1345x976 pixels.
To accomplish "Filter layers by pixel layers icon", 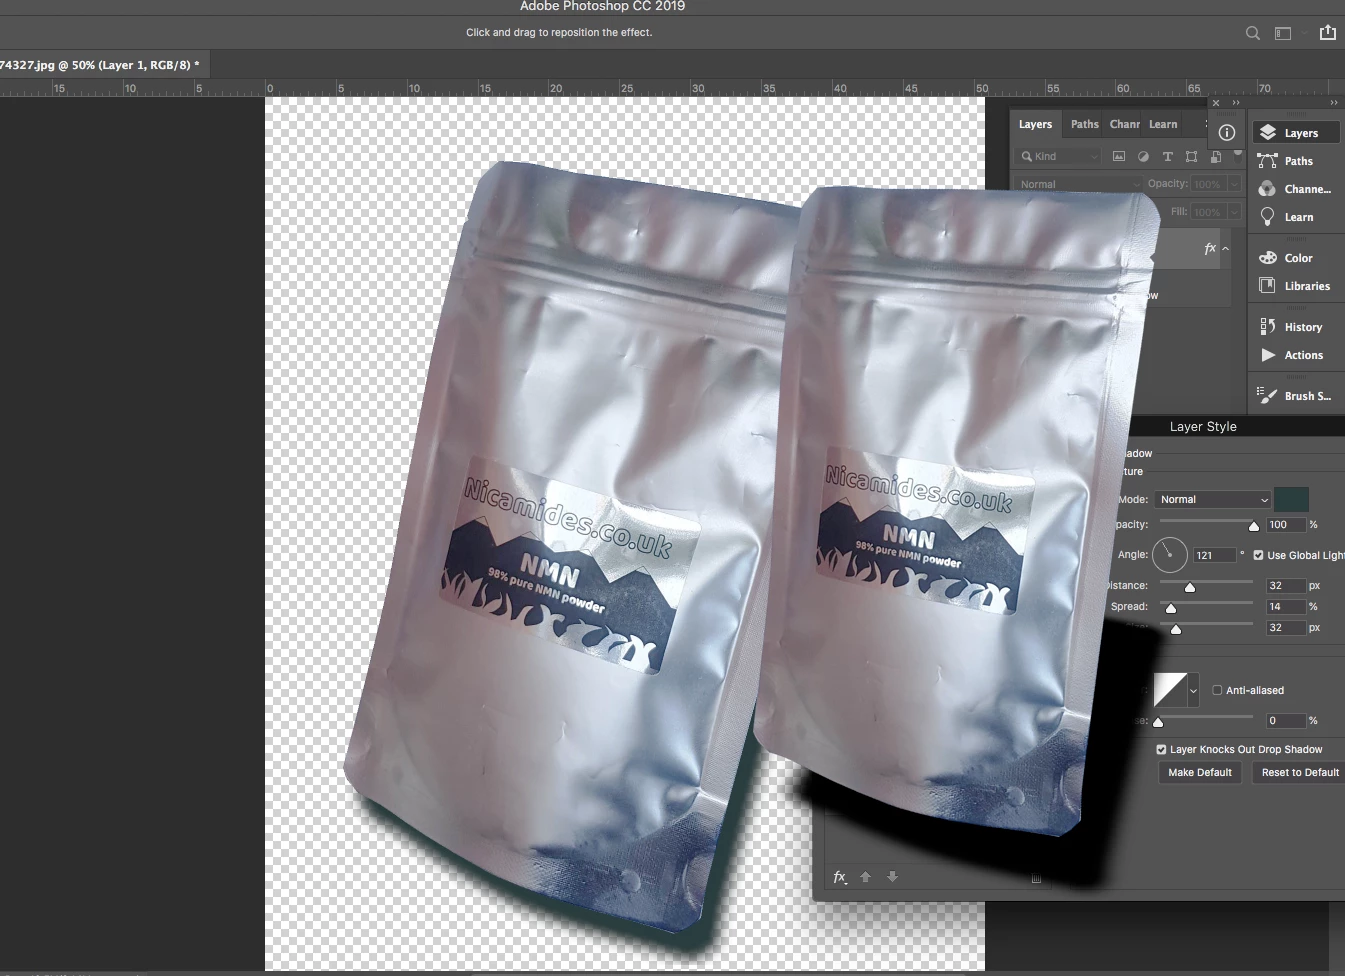I will click(x=1119, y=156).
